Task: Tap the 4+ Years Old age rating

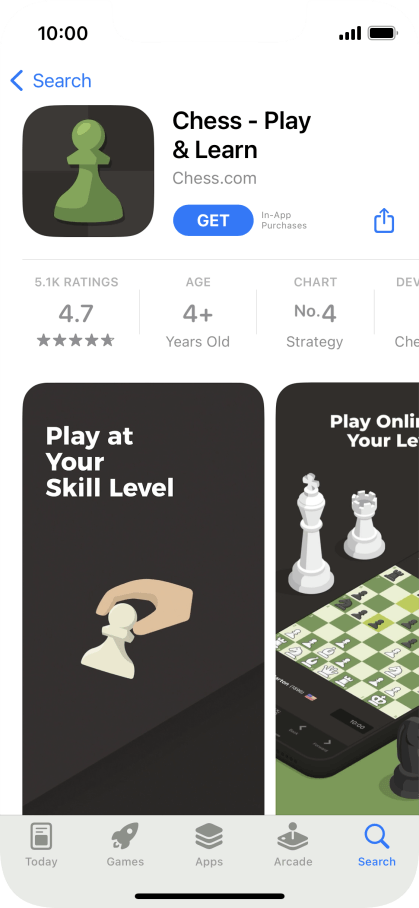Action: (198, 312)
